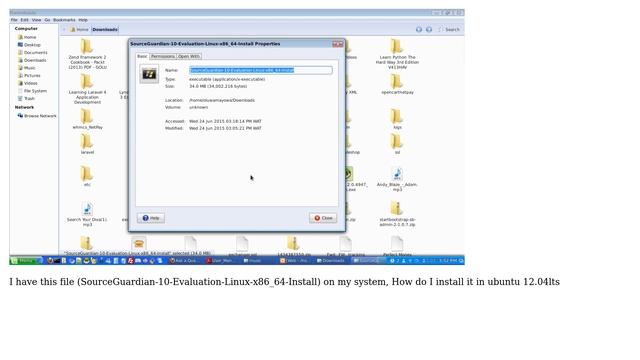Select the Search Your Diva(1).mp3 file
This screenshot has width=640, height=360.
pos(87,215)
